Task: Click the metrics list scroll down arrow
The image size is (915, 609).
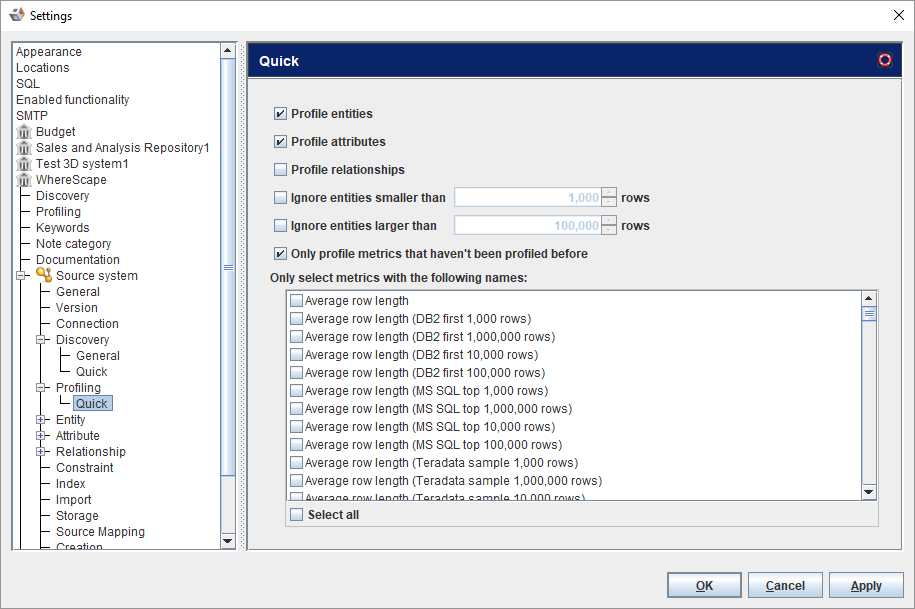Action: click(868, 492)
